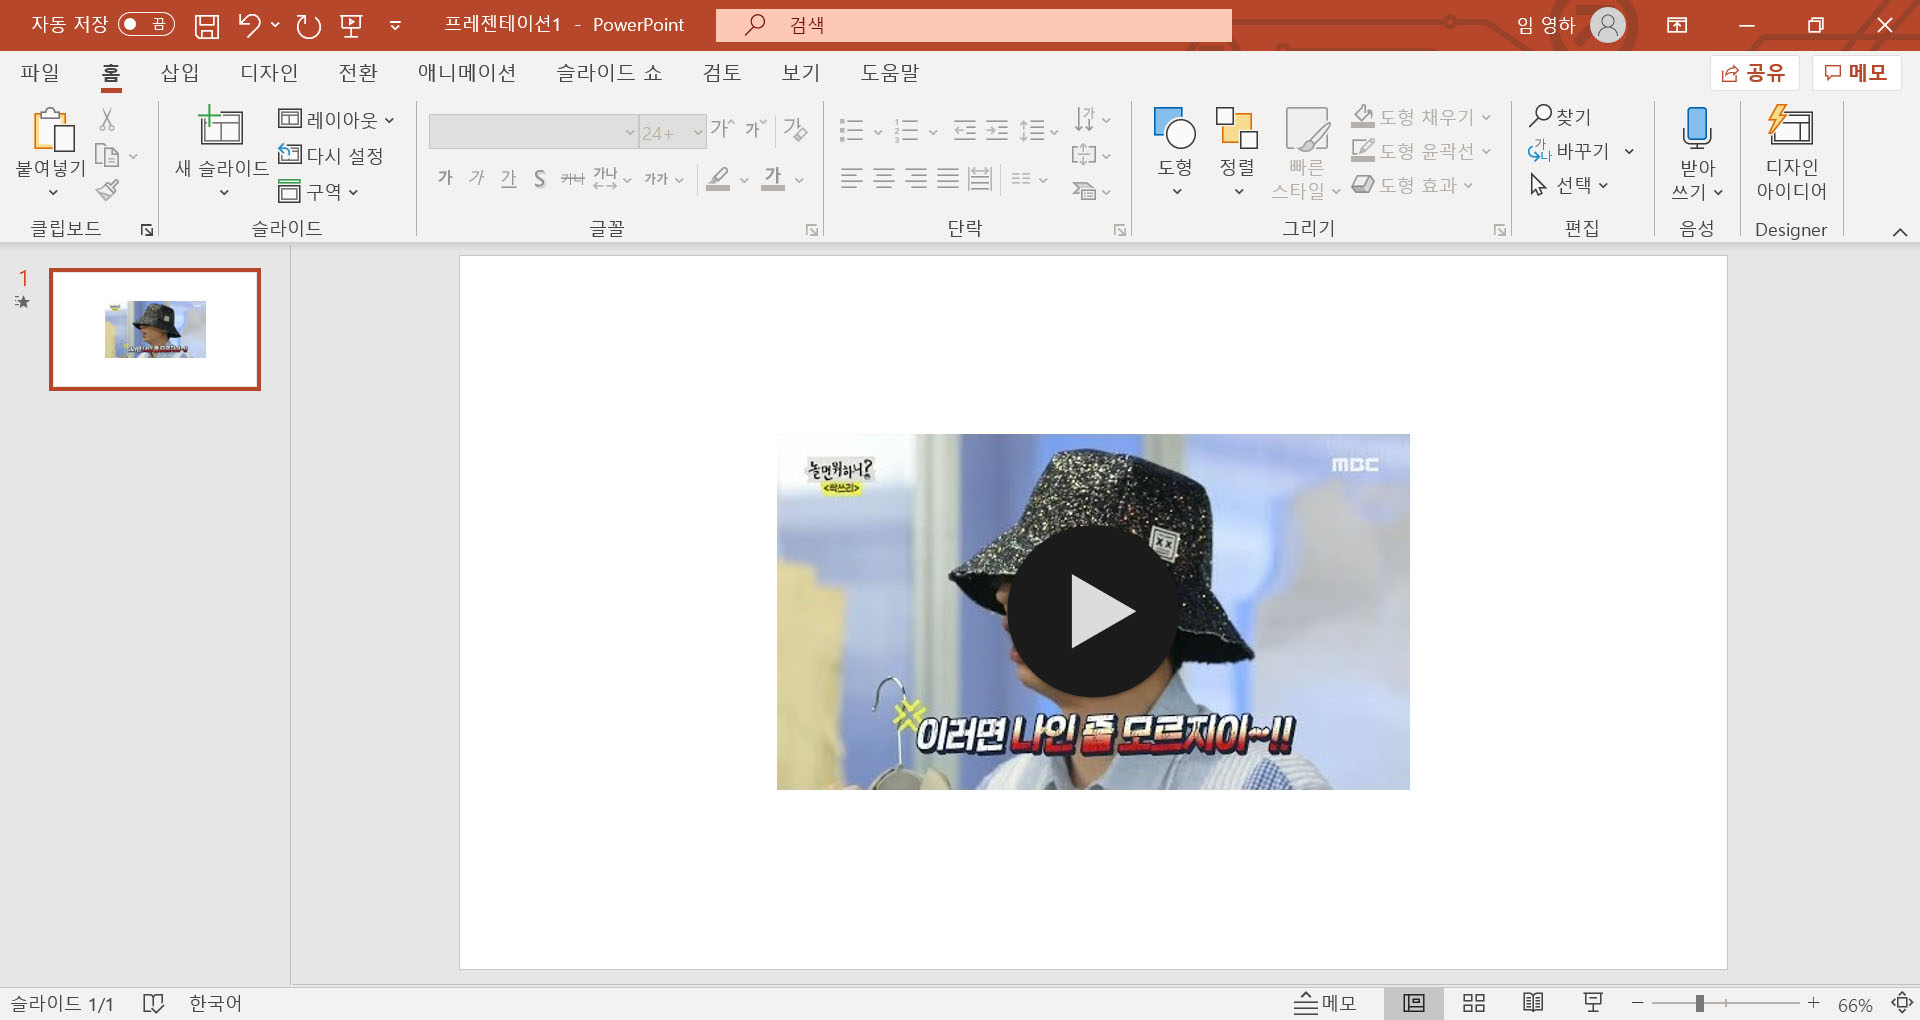Click the user account avatar

(x=1607, y=25)
